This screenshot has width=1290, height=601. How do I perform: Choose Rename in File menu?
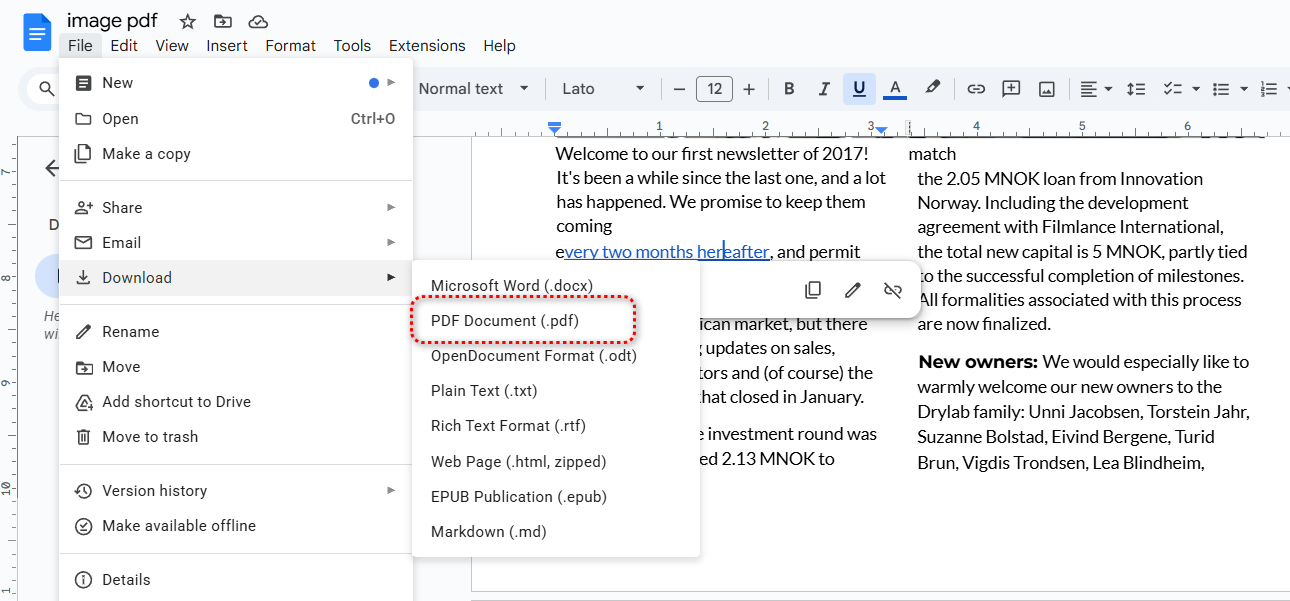(236, 332)
